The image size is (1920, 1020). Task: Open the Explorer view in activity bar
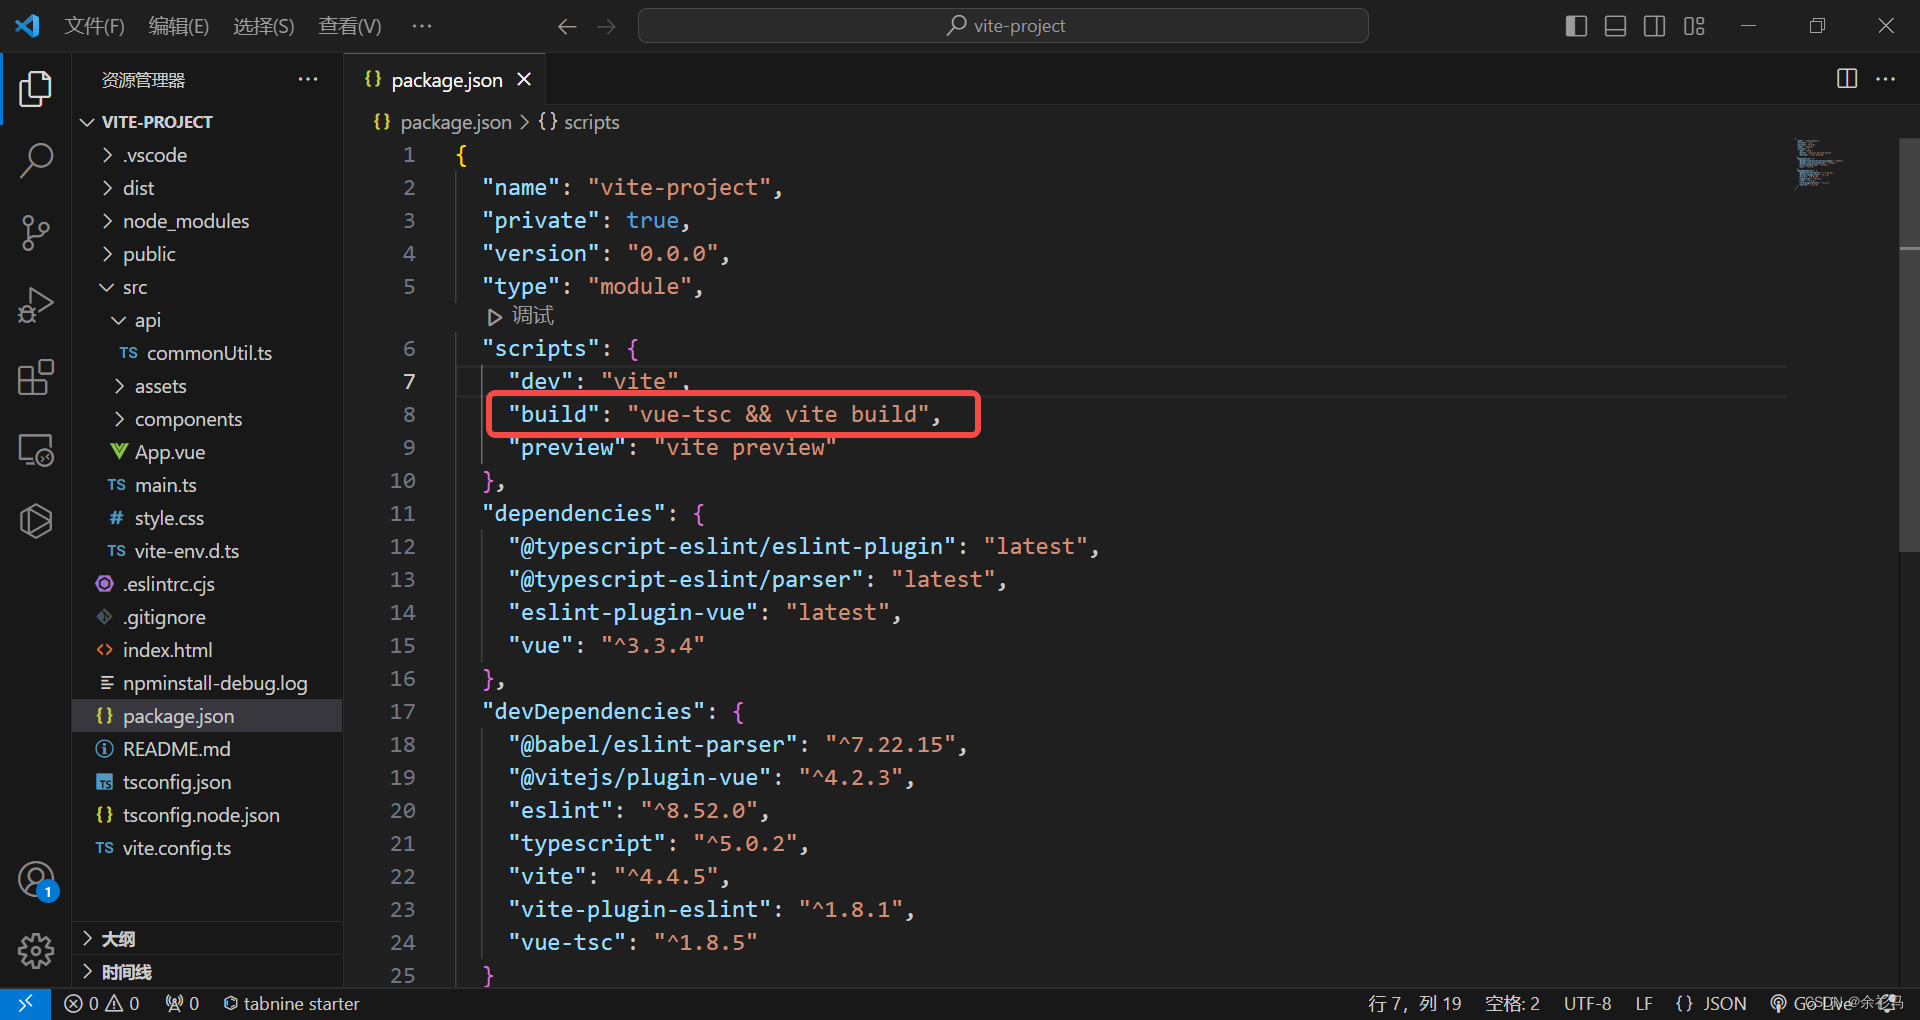pyautogui.click(x=36, y=88)
